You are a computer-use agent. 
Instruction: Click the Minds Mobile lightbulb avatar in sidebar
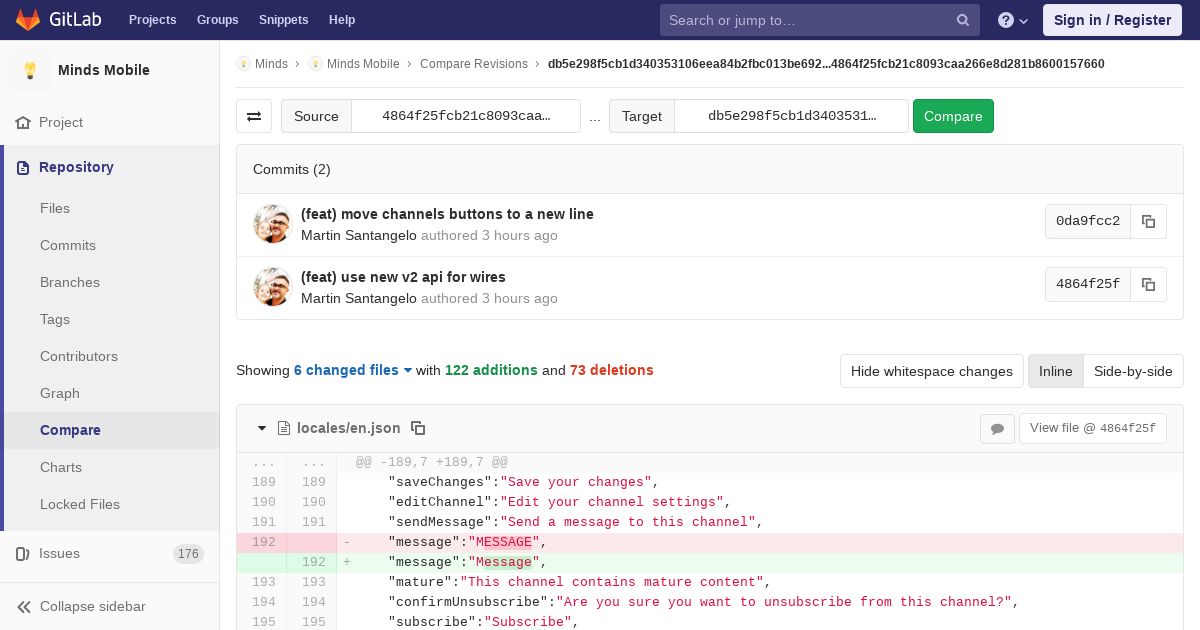click(30, 70)
